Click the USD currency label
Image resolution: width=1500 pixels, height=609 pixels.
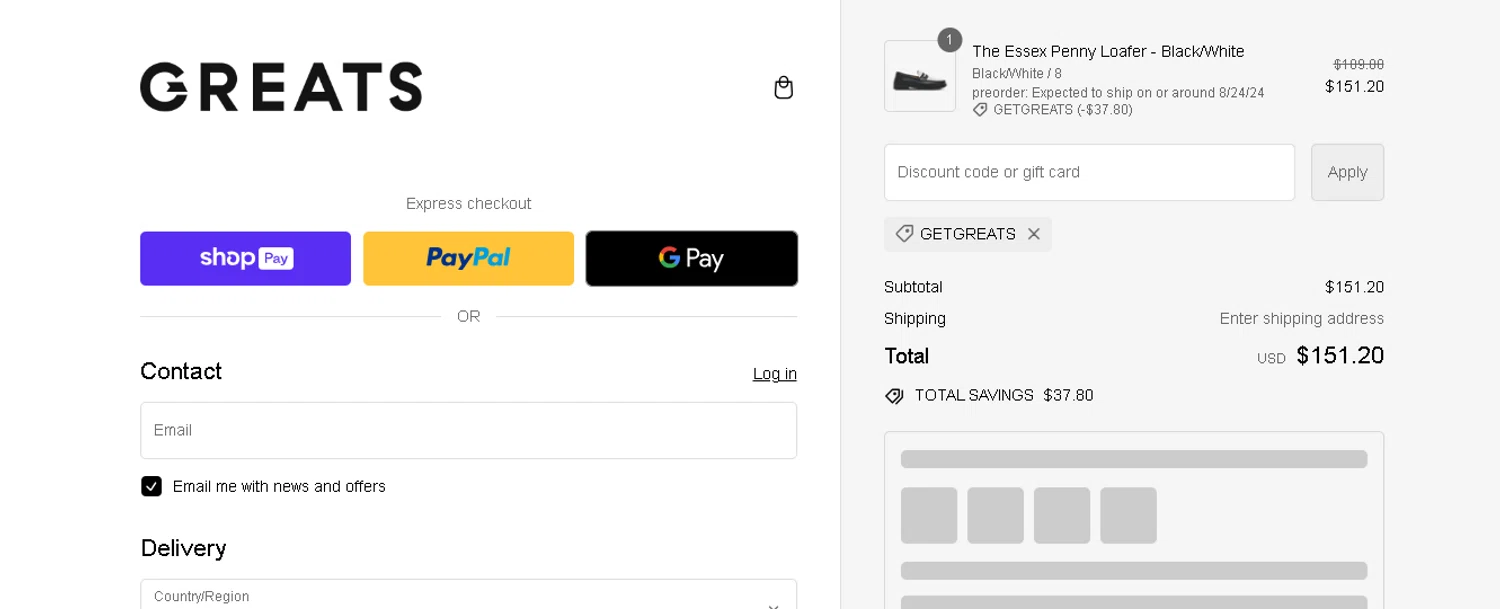[1271, 359]
